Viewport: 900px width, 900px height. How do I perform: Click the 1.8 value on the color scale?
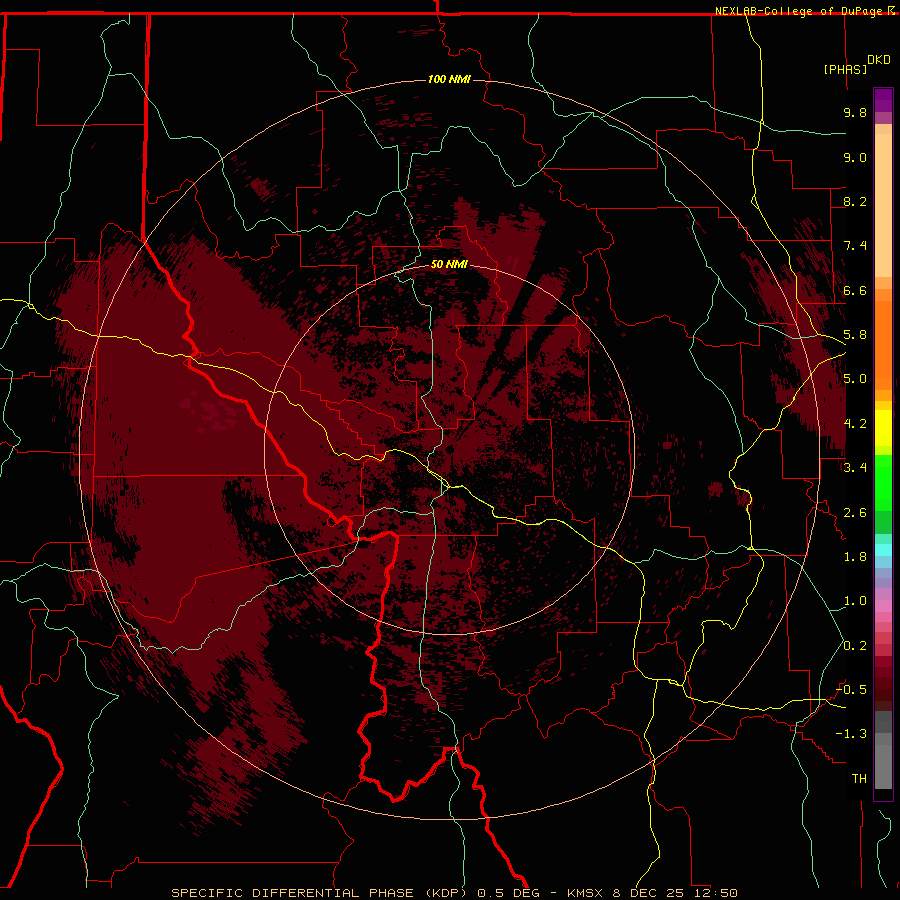[x=855, y=557]
